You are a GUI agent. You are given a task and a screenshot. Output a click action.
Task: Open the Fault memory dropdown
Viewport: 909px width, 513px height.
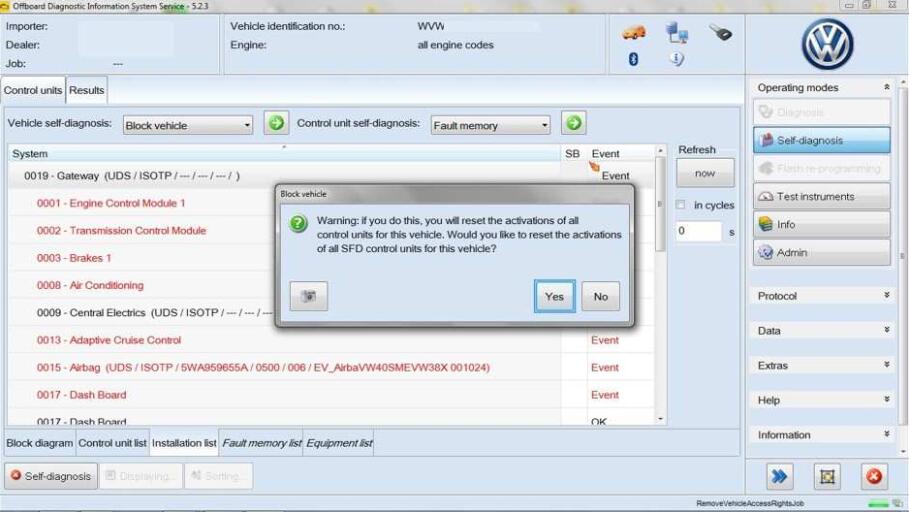coord(490,125)
